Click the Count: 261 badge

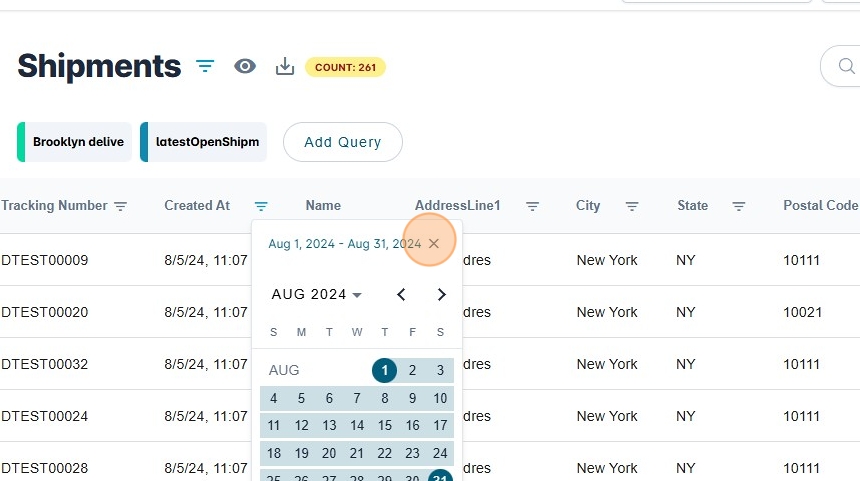coord(345,67)
